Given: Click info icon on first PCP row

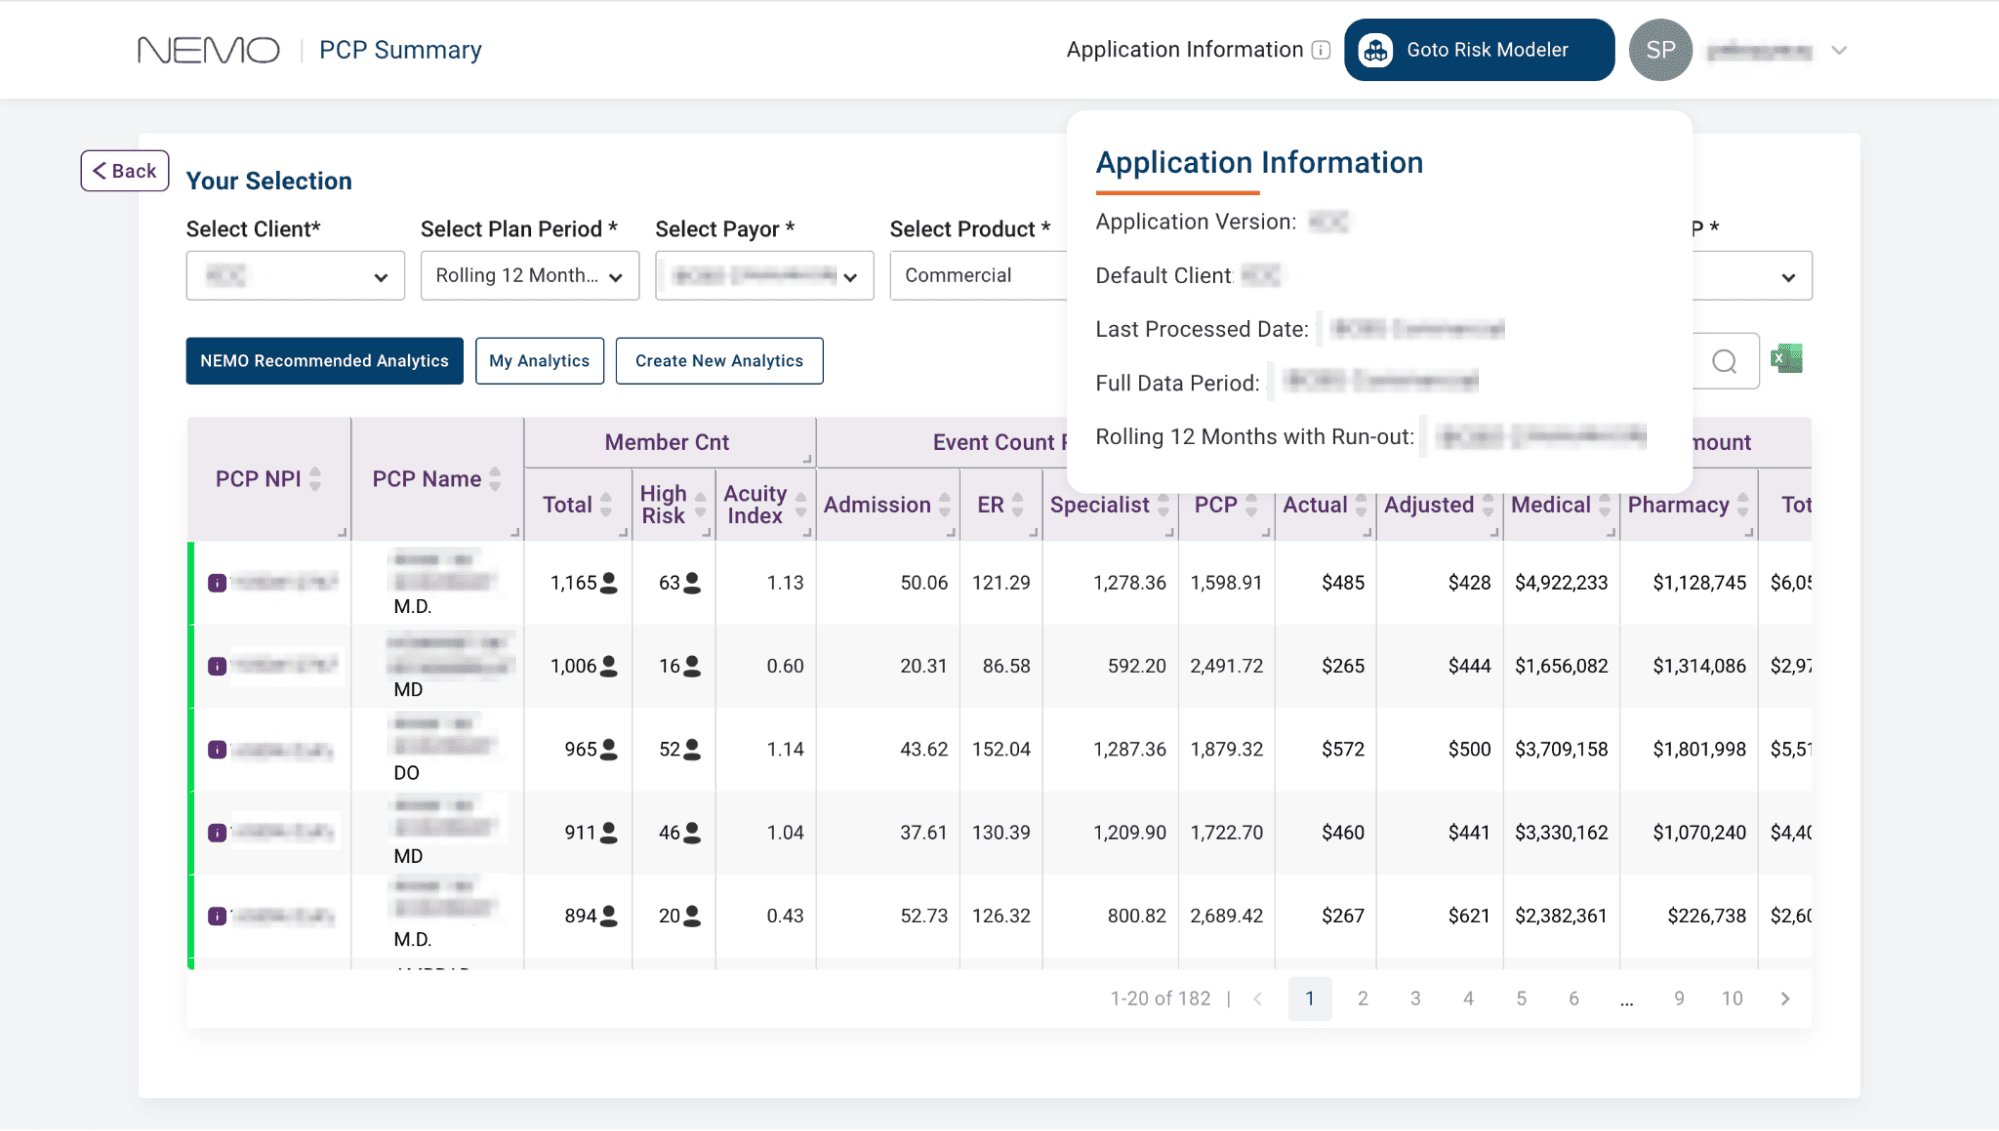Looking at the screenshot, I should (x=216, y=583).
